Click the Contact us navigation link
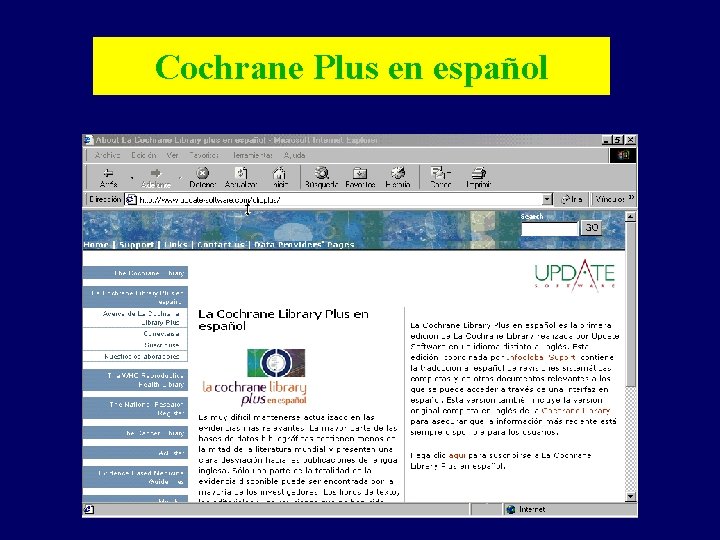Image resolution: width=720 pixels, height=540 pixels. 220,244
